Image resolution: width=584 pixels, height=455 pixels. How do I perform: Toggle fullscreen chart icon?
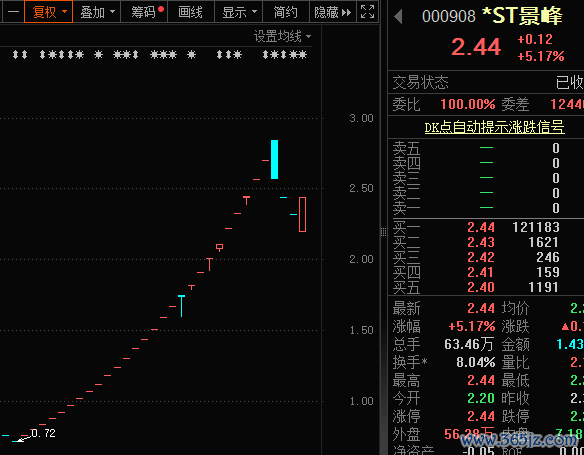(x=367, y=12)
